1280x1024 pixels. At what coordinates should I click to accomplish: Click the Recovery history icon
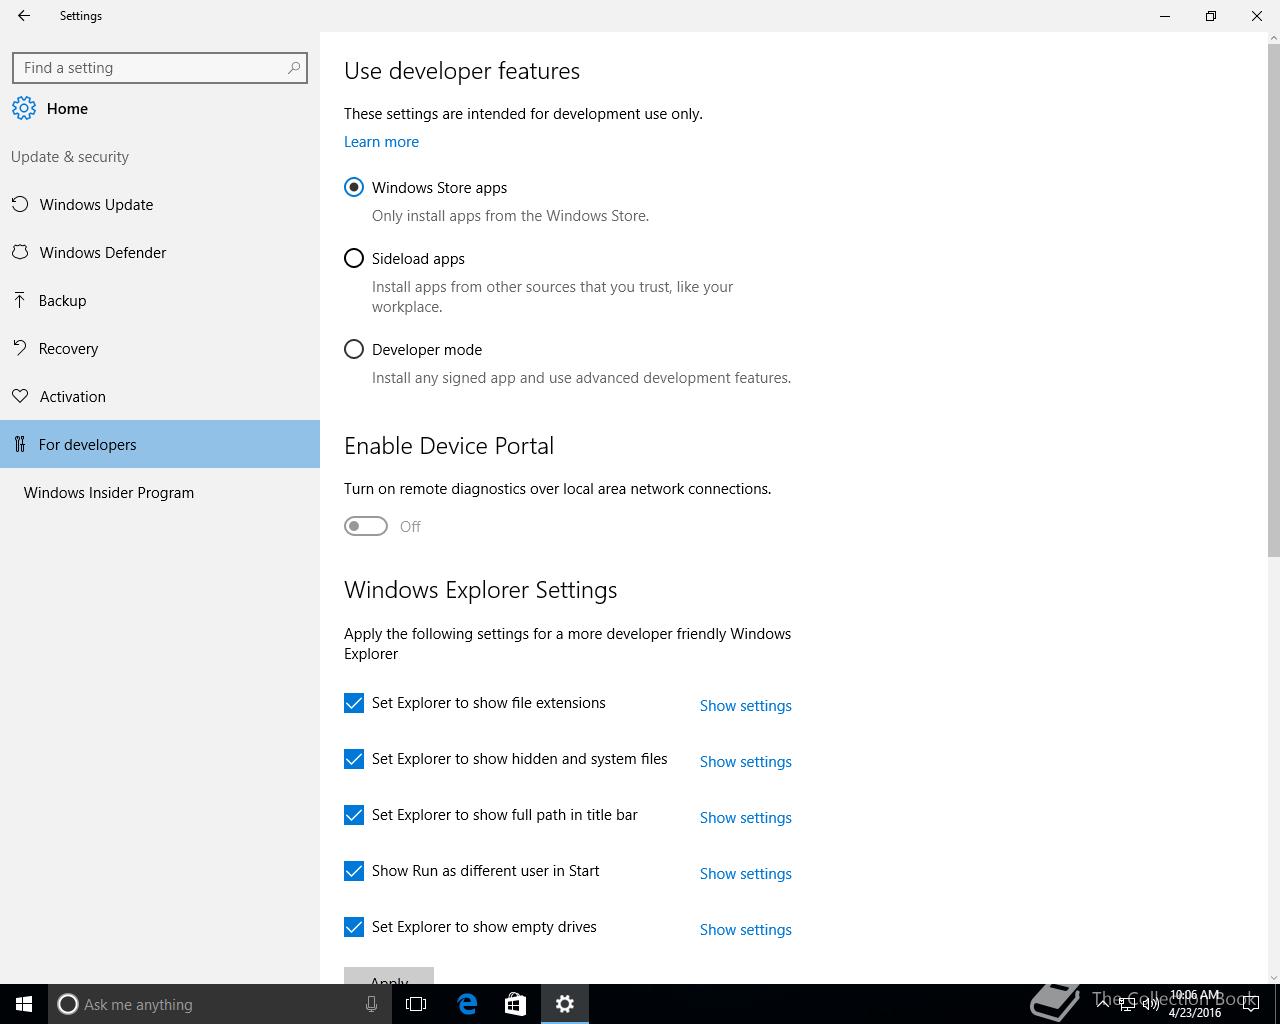20,349
